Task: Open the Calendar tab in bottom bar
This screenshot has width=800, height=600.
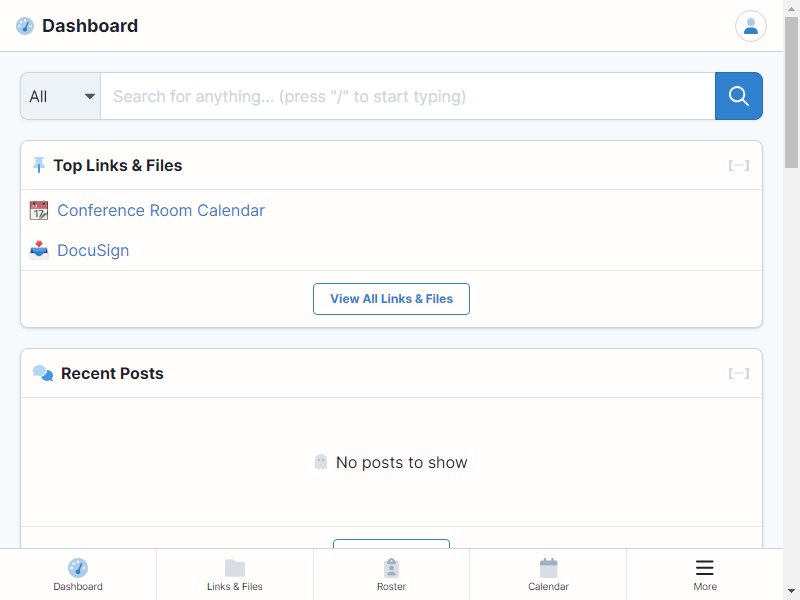Action: coord(548,574)
